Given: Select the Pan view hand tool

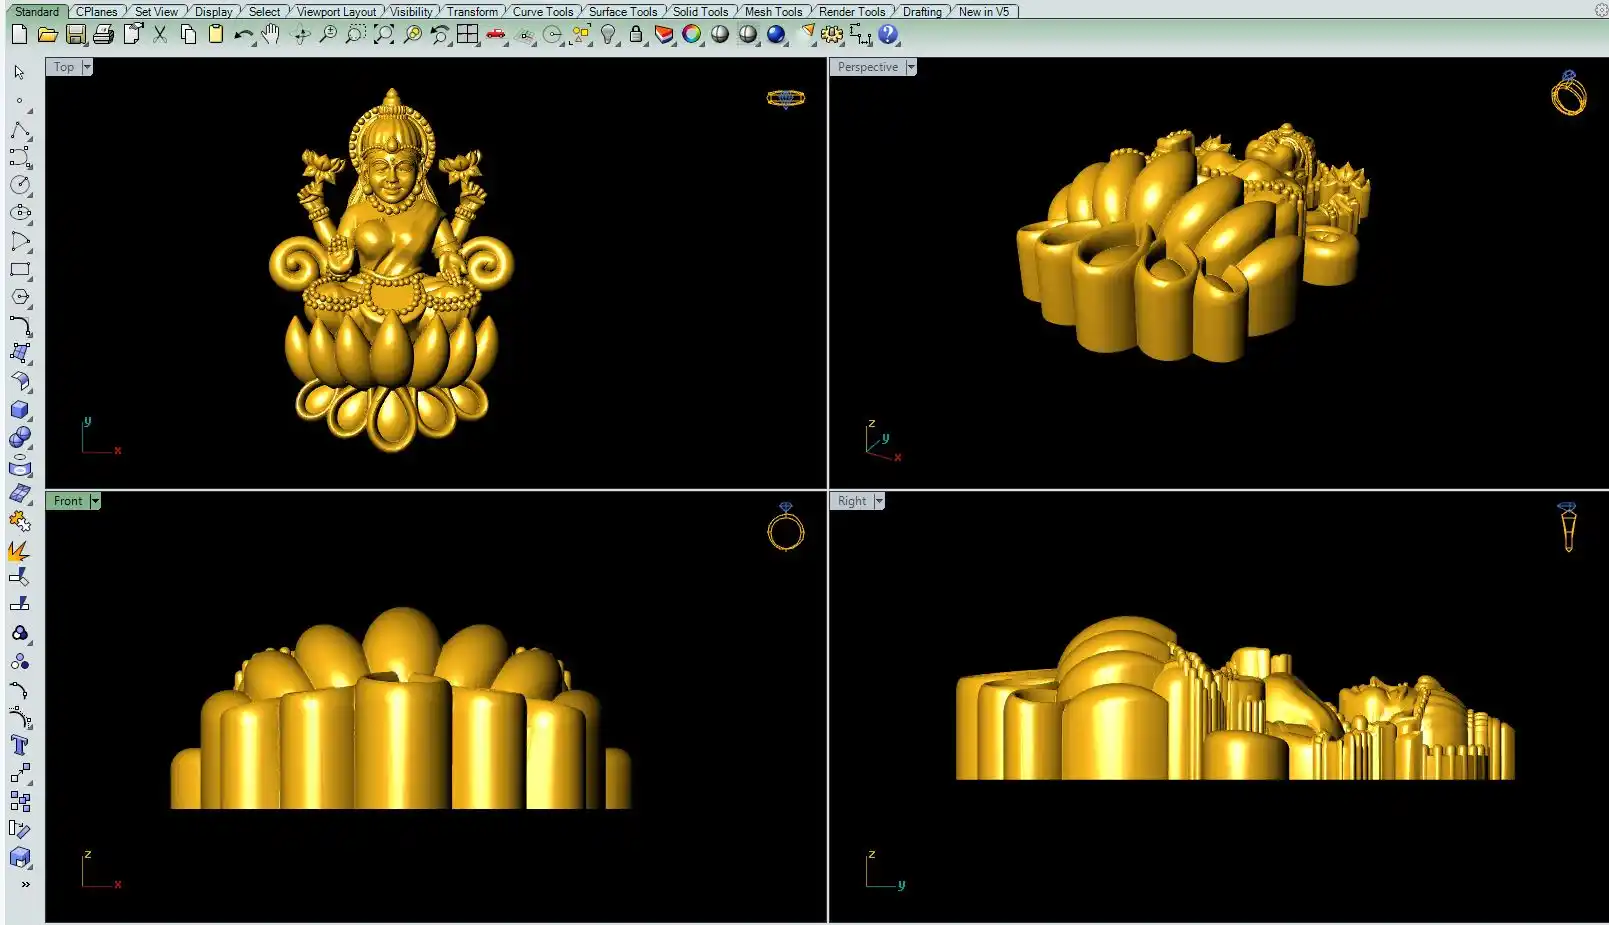Looking at the screenshot, I should coord(271,35).
